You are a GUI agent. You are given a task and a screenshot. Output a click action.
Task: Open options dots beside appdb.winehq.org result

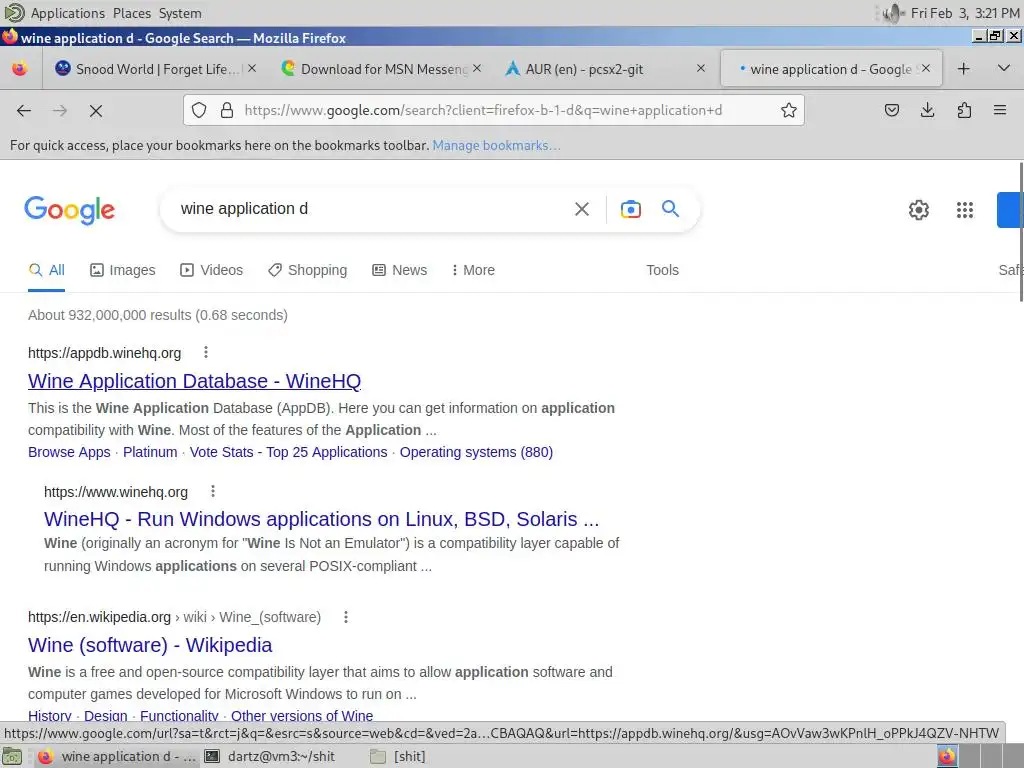pos(206,353)
